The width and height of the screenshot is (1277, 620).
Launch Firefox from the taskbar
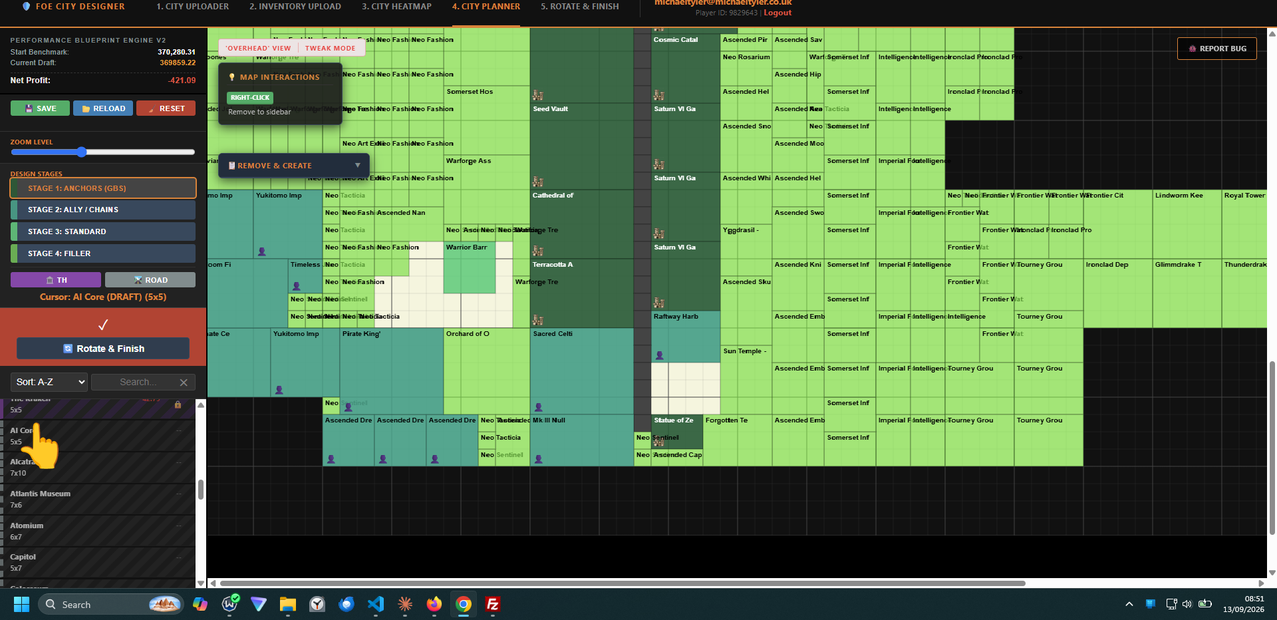[x=433, y=604]
